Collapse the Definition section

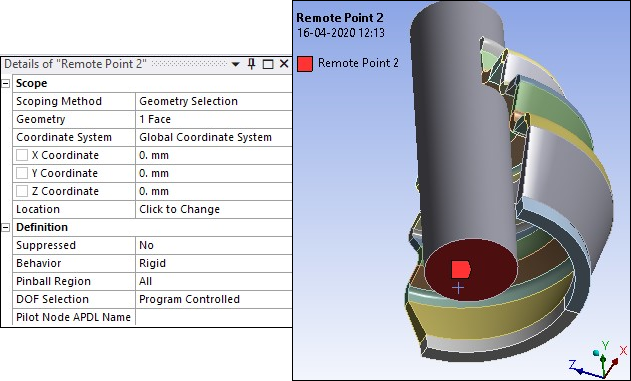[6, 227]
